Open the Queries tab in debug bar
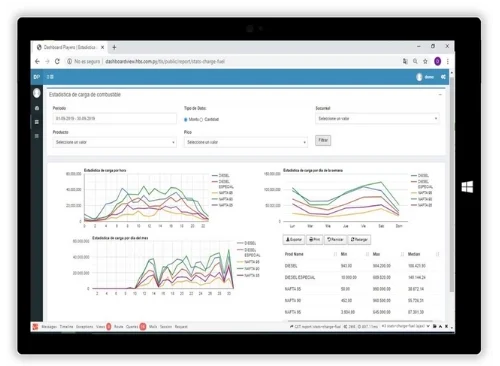Screen dimensions: 500x366 pyautogui.click(x=132, y=327)
